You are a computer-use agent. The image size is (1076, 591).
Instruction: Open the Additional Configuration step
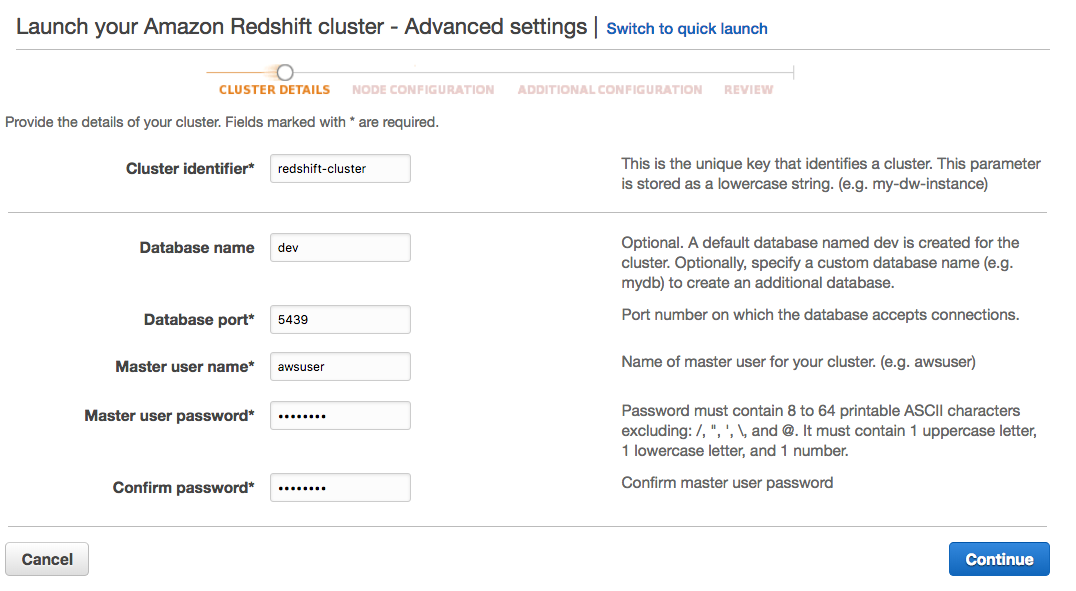coord(610,90)
